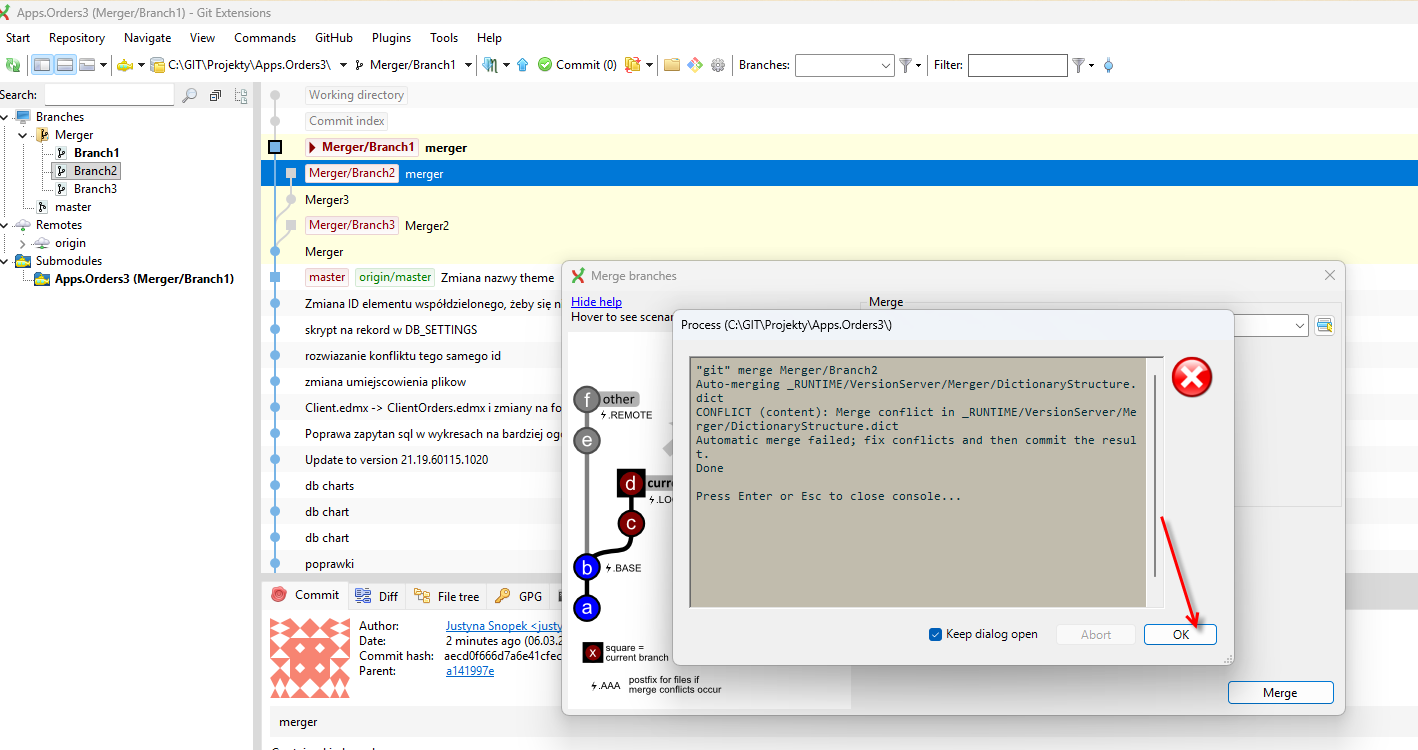This screenshot has width=1418, height=750.
Task: Collapse the Branches tree node
Action: coord(5,117)
